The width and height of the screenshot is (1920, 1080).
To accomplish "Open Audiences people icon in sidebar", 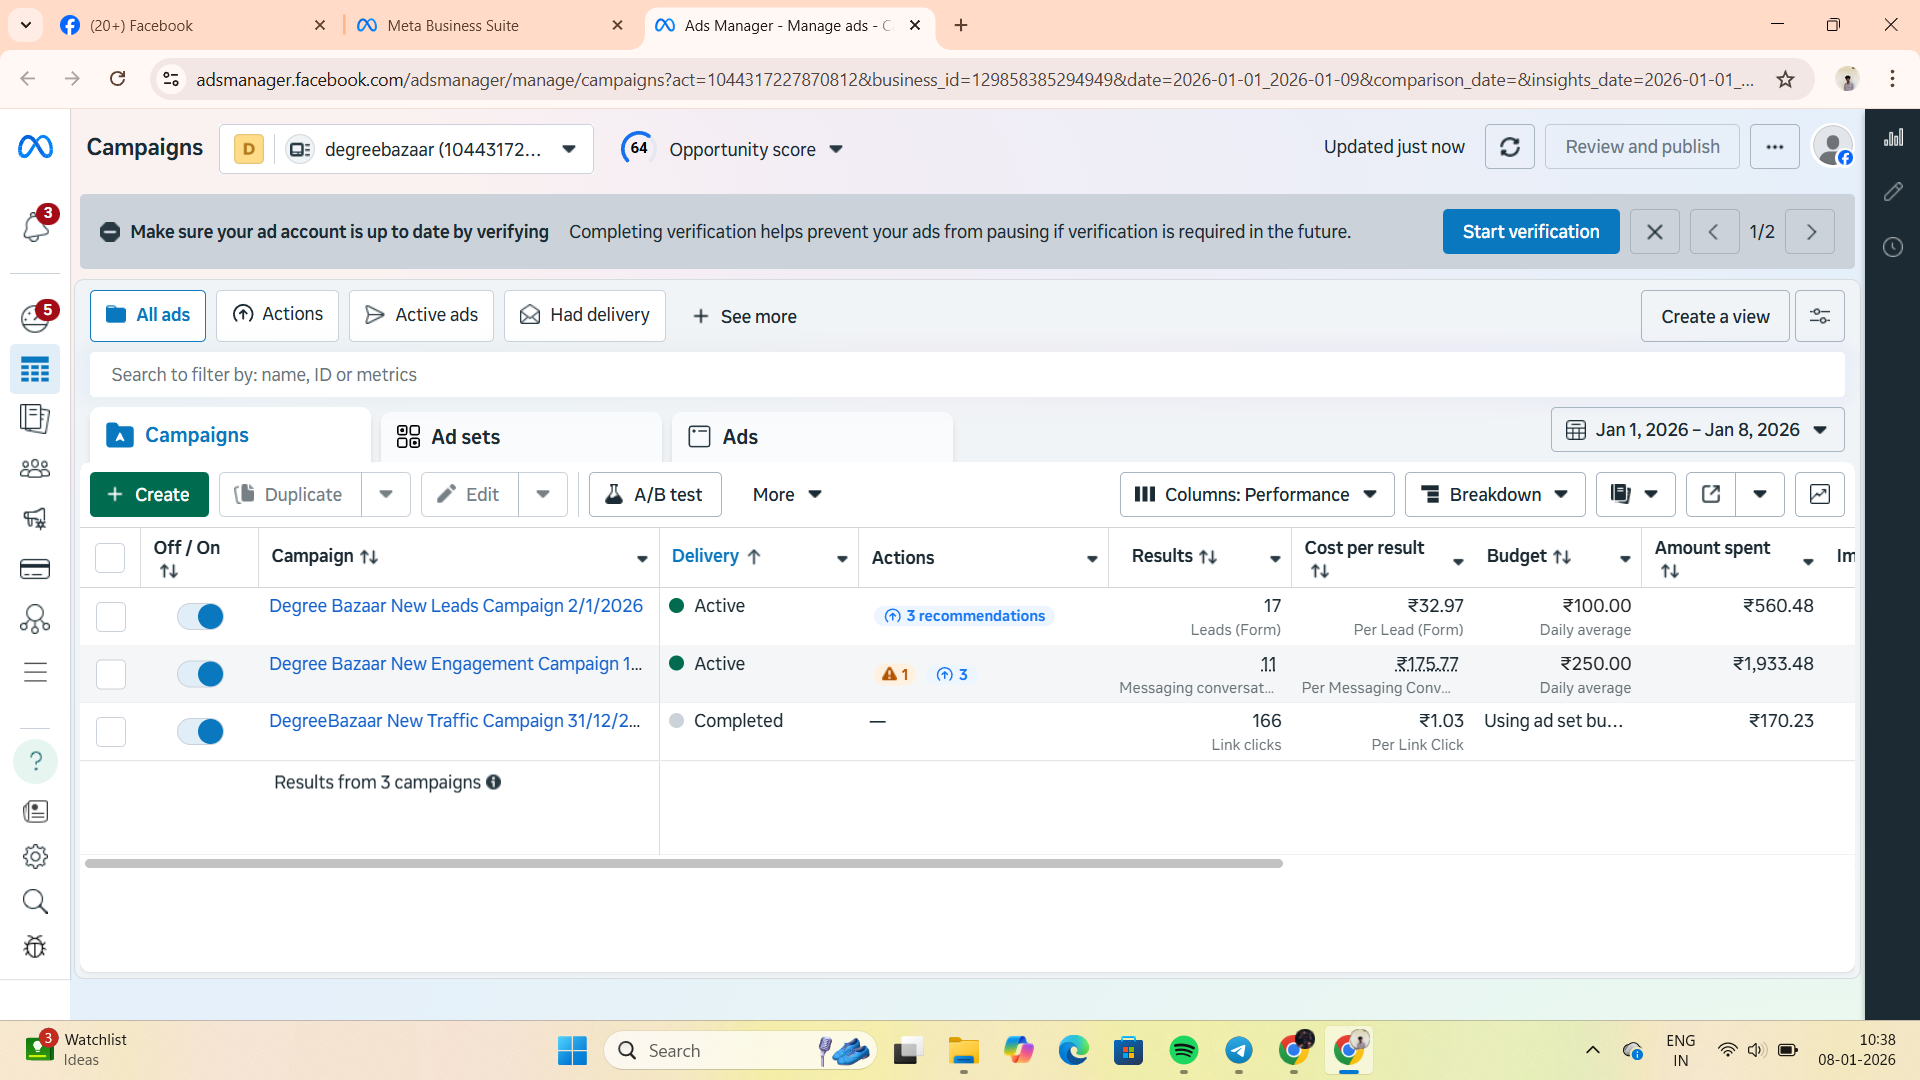I will 35,468.
